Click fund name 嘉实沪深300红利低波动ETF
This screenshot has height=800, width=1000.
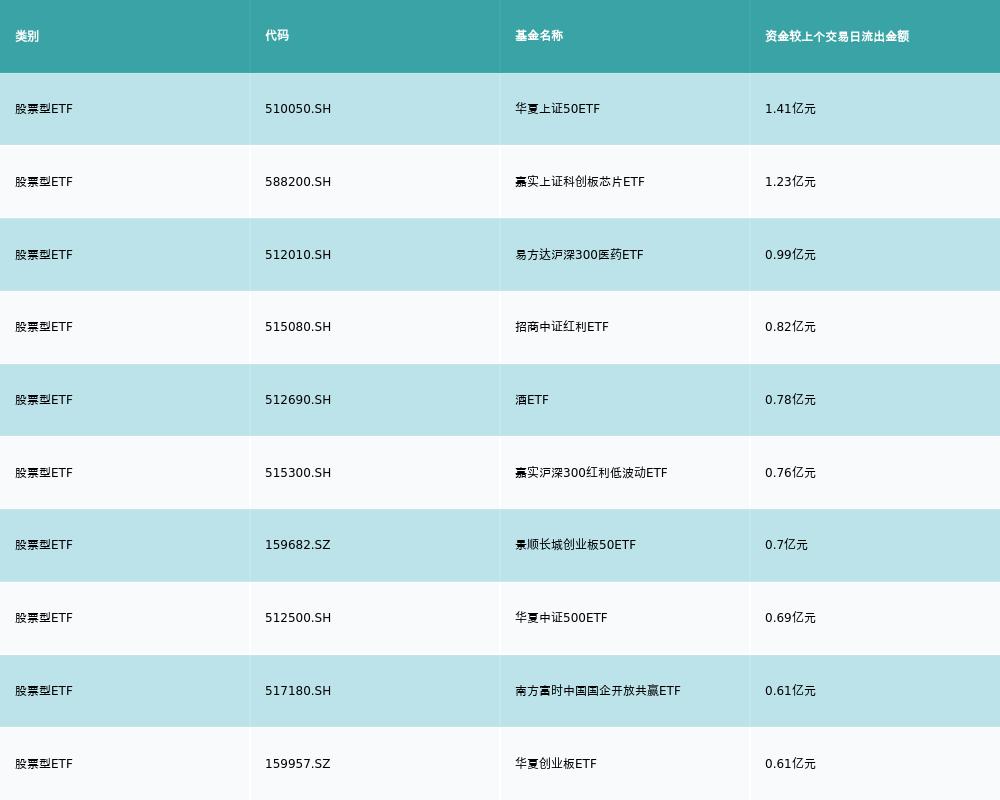click(x=591, y=473)
